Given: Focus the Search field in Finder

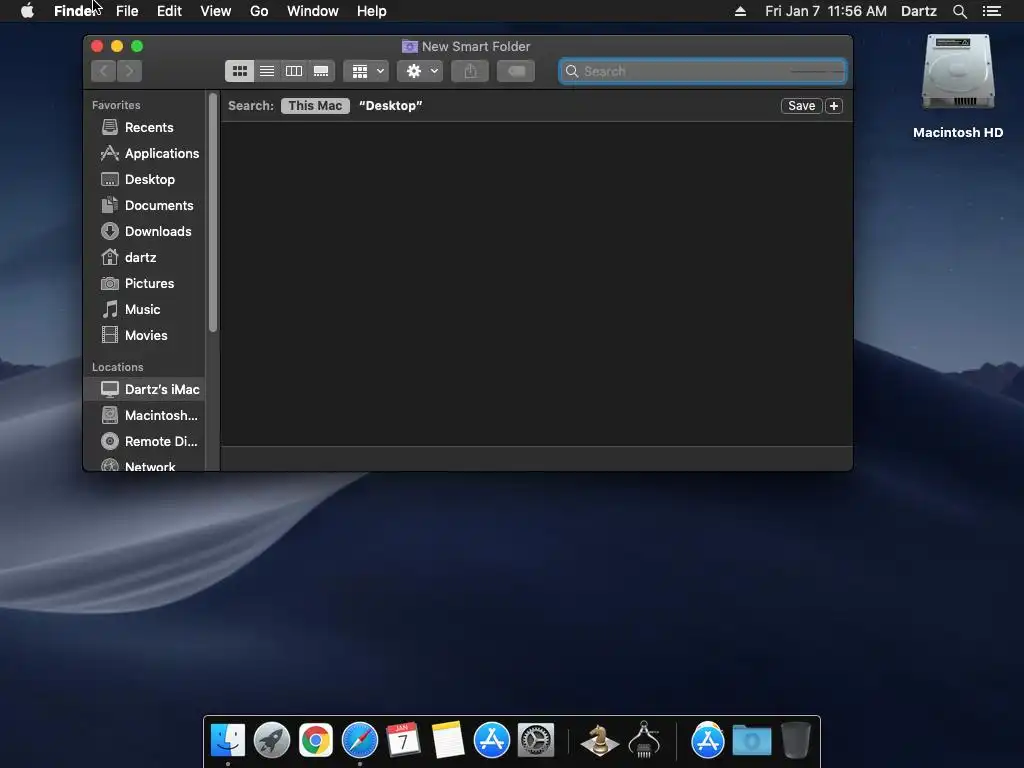Looking at the screenshot, I should point(703,71).
